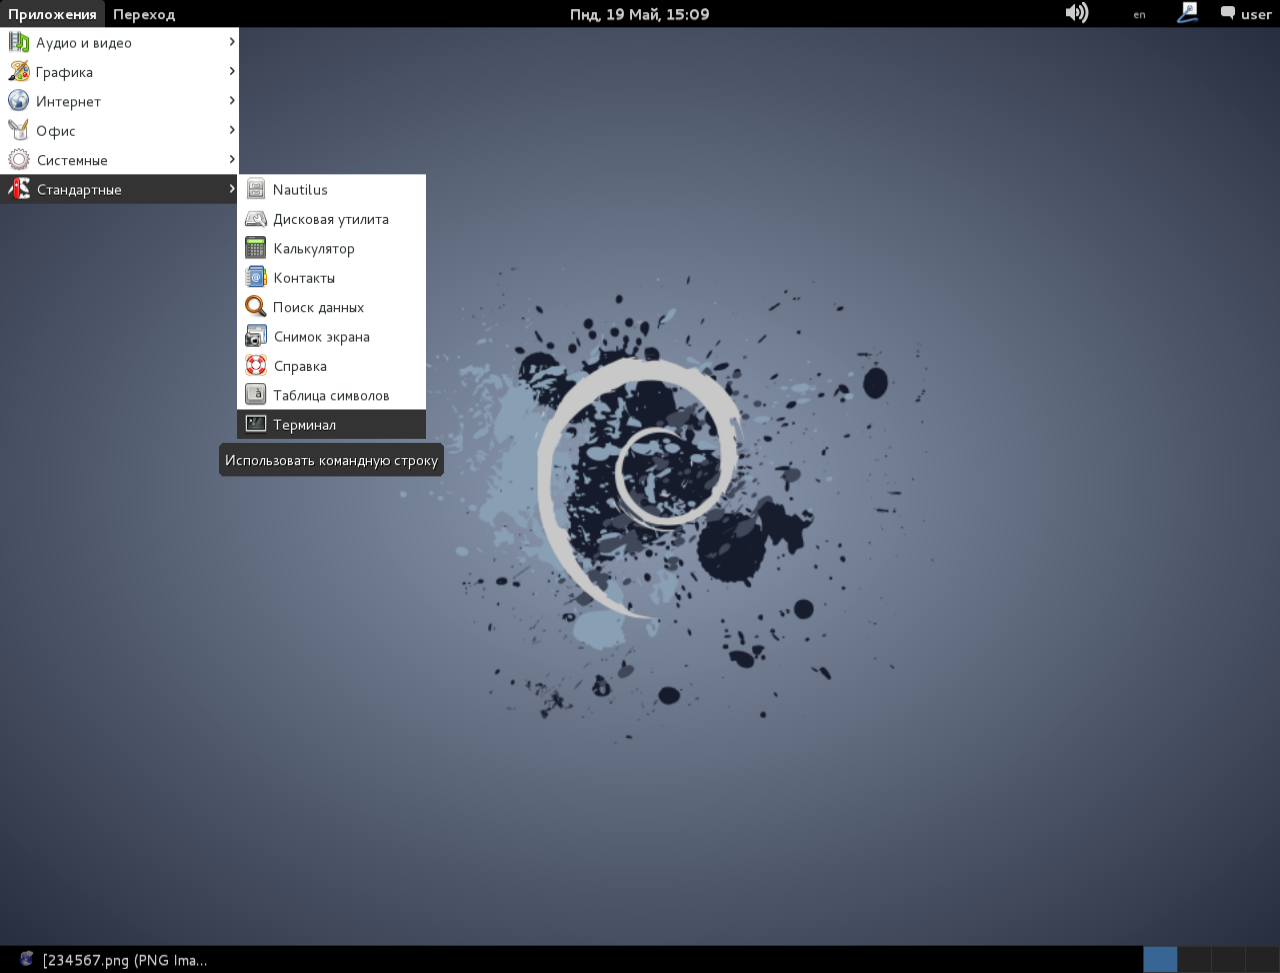Click the Графика palette icon
Viewport: 1280px width, 973px height.
point(19,72)
